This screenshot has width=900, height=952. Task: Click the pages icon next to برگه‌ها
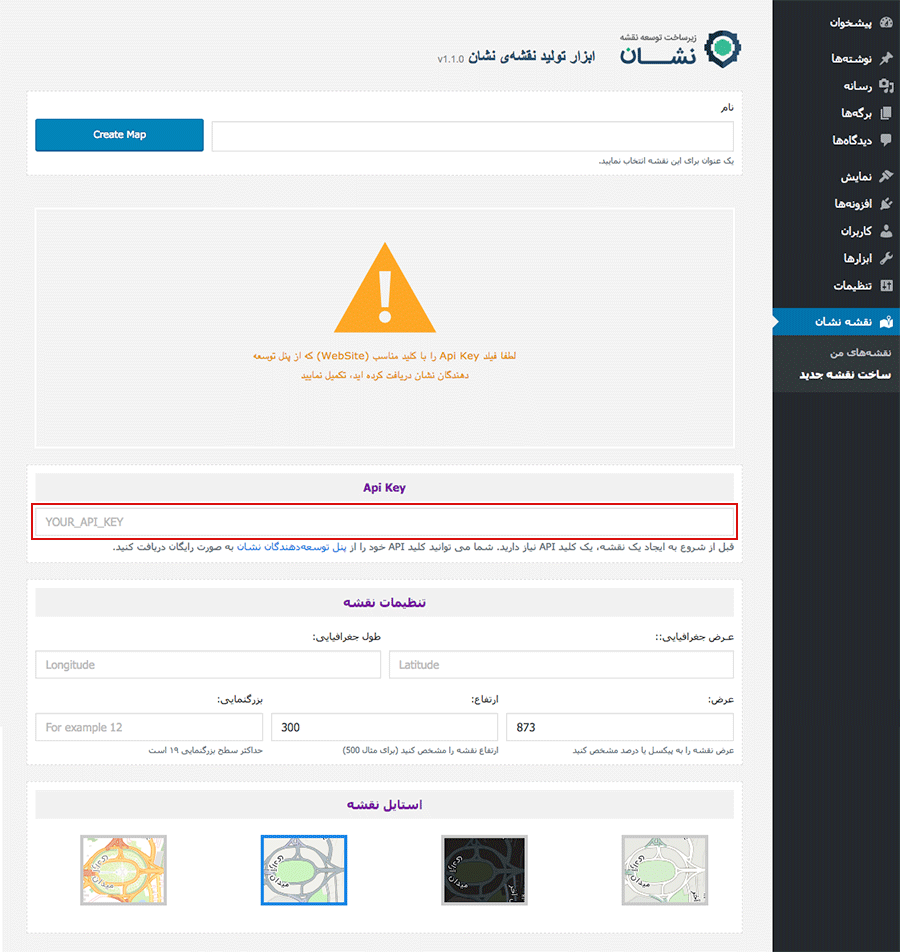[x=886, y=113]
